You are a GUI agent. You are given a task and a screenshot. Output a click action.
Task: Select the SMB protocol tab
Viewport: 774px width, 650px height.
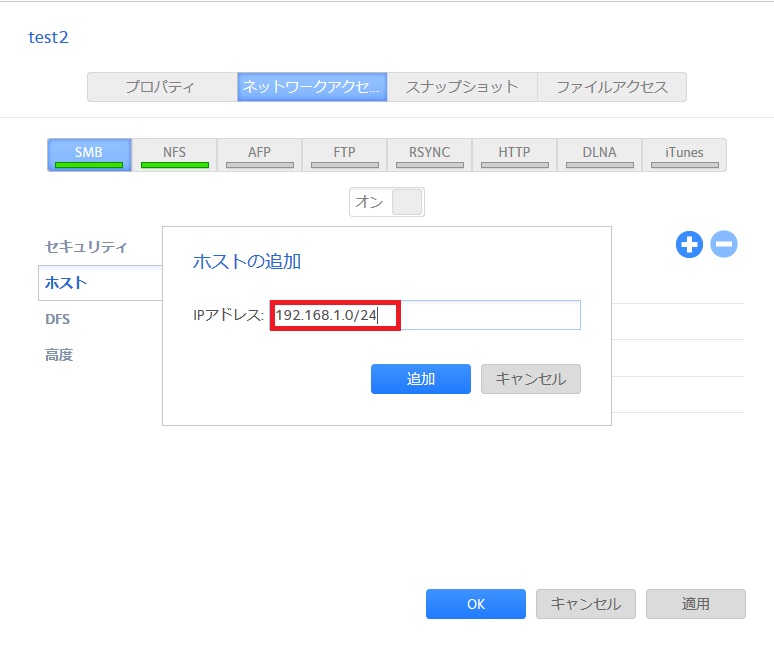click(x=89, y=155)
